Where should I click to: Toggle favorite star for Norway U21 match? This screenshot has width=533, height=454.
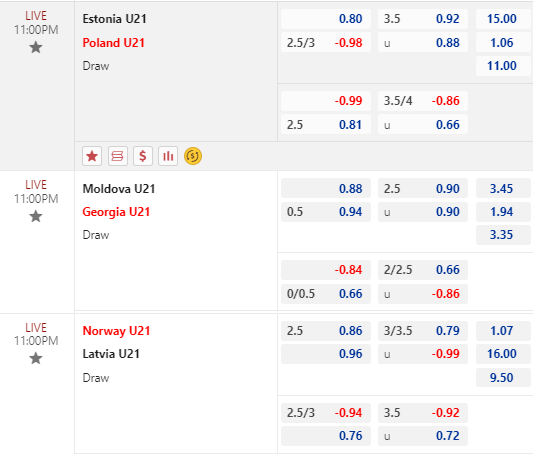point(36,358)
